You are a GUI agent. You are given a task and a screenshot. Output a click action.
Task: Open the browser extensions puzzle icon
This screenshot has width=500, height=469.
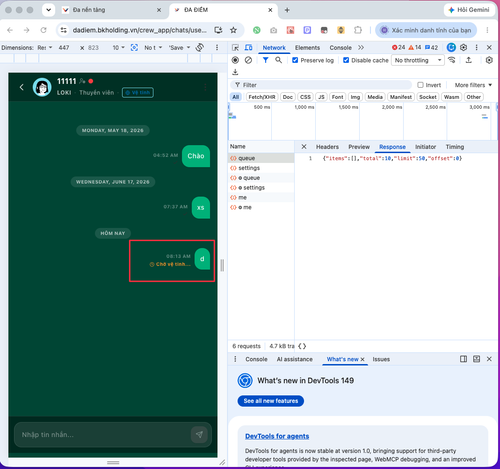point(358,30)
